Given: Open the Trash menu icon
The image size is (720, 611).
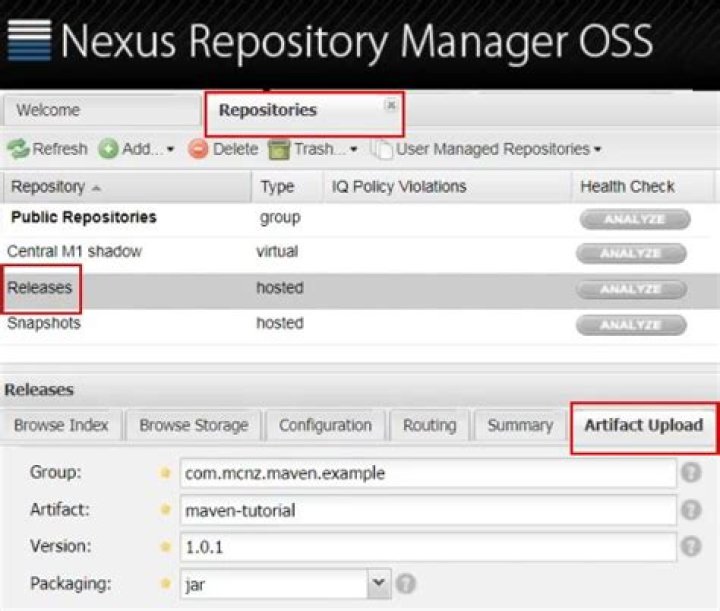Looking at the screenshot, I should coord(280,150).
